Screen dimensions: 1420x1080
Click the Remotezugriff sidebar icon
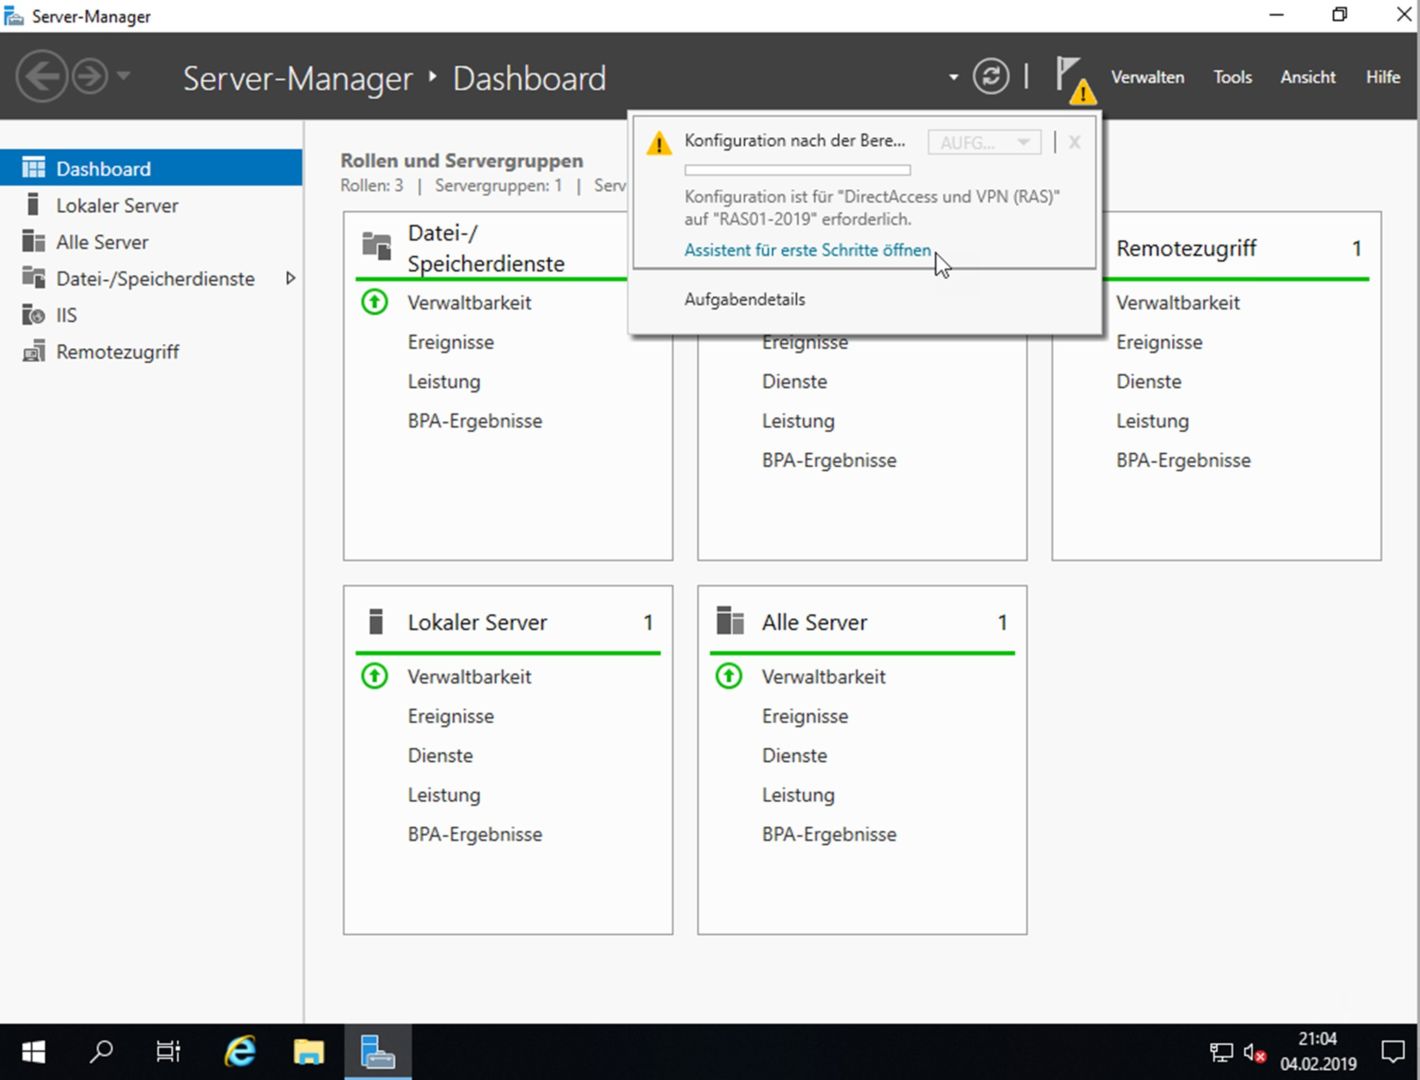click(x=34, y=351)
